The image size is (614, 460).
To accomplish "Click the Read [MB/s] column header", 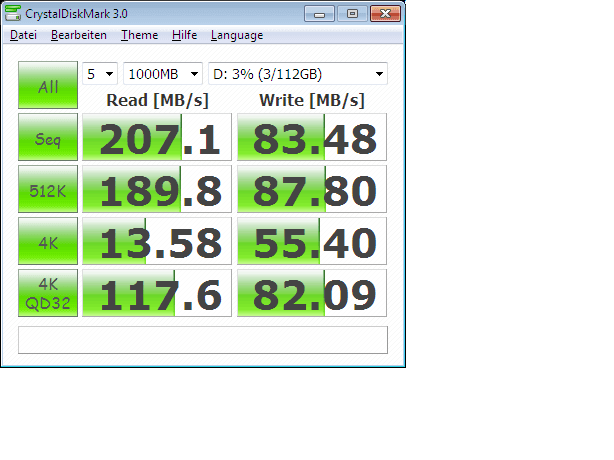I will 157,100.
